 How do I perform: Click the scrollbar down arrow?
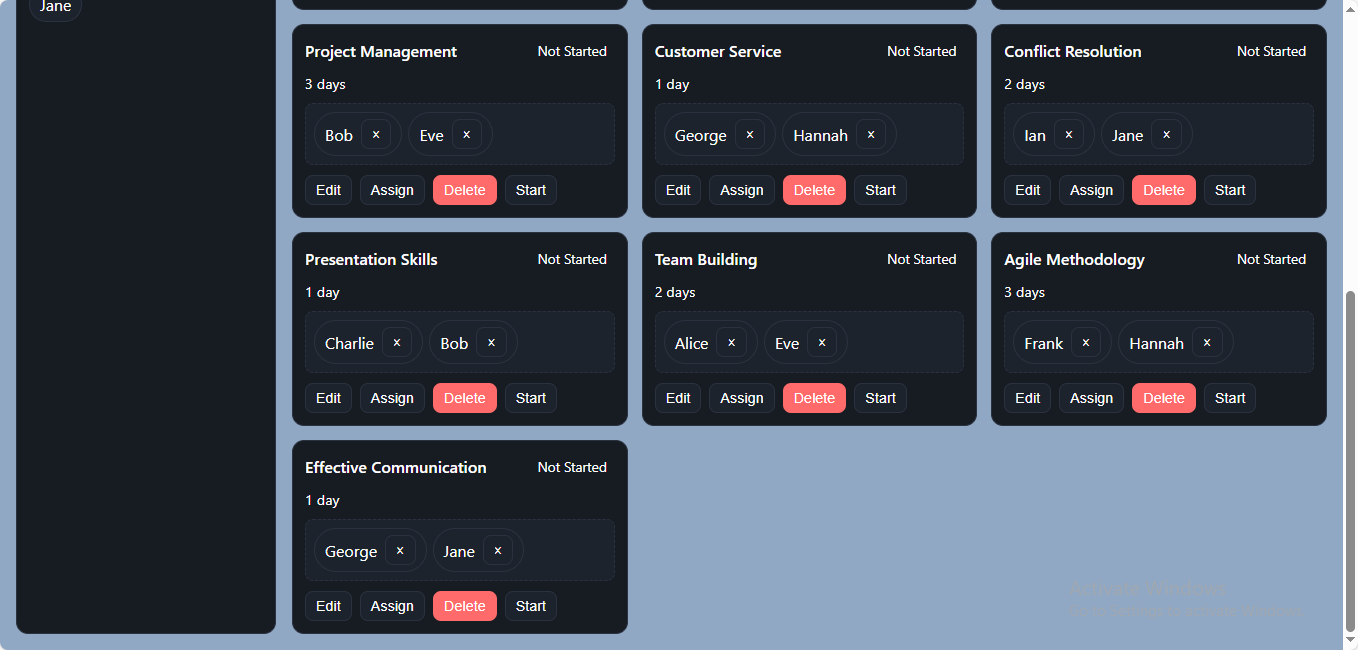click(x=1350, y=641)
